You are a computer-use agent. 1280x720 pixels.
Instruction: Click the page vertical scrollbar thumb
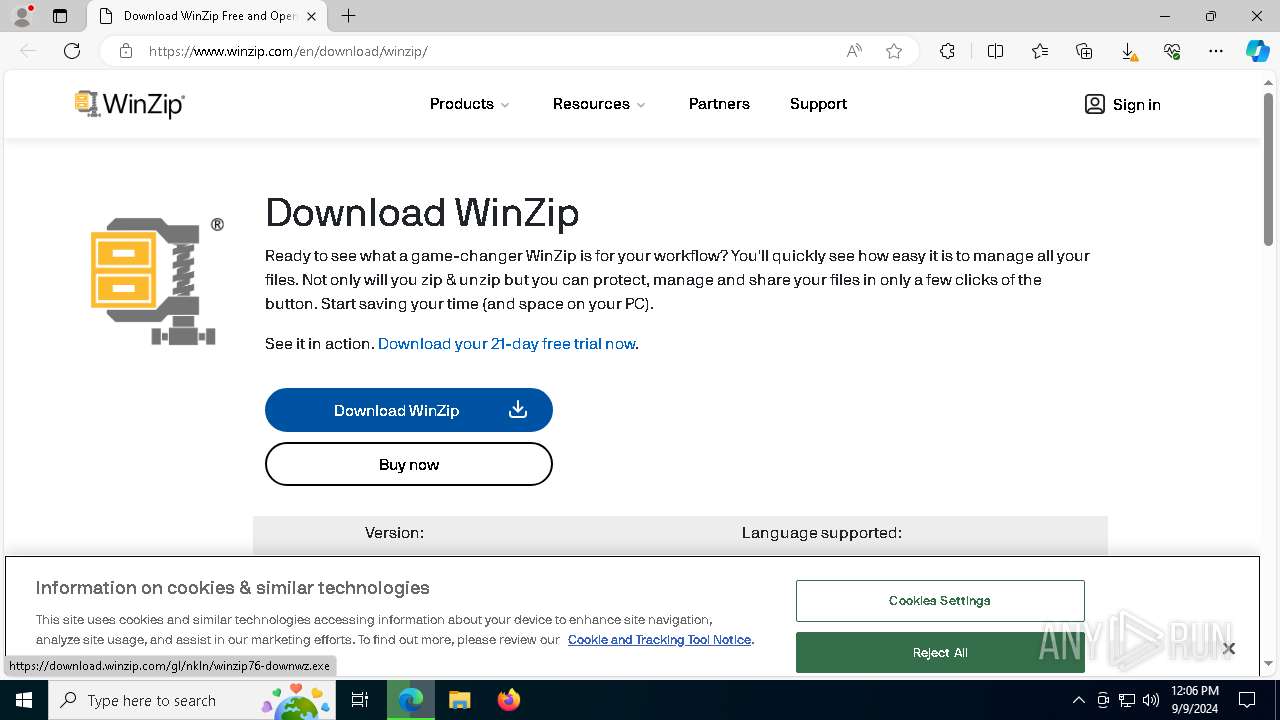[1268, 170]
